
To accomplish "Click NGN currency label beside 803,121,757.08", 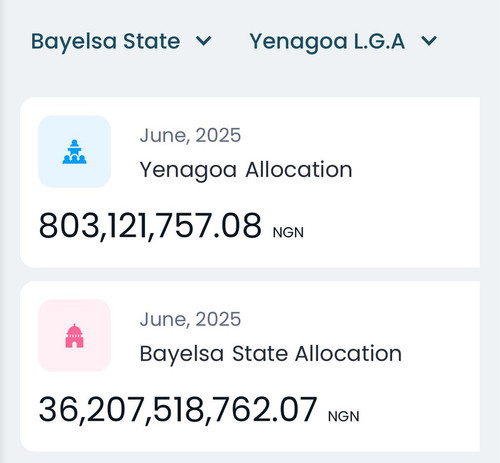I will [288, 233].
